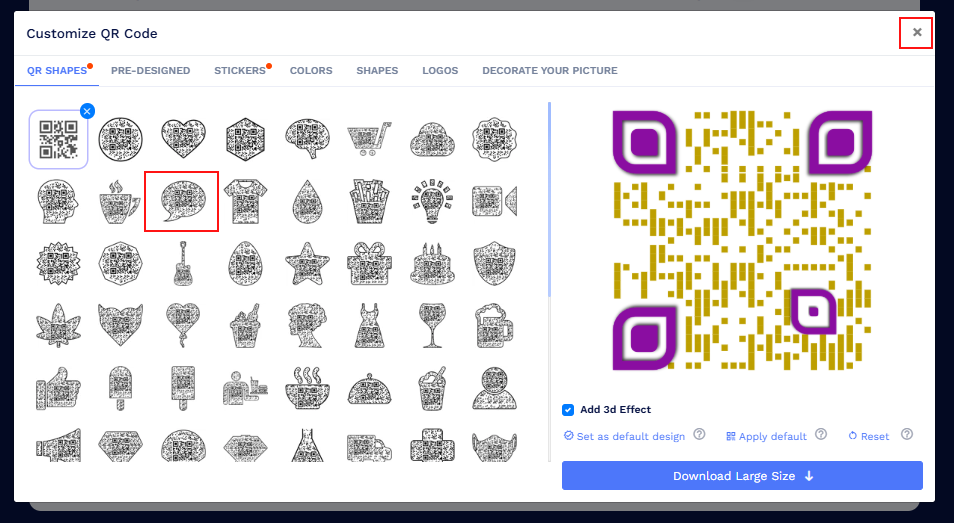The image size is (954, 523).
Task: Pick the user avatar QR shape
Action: point(495,388)
